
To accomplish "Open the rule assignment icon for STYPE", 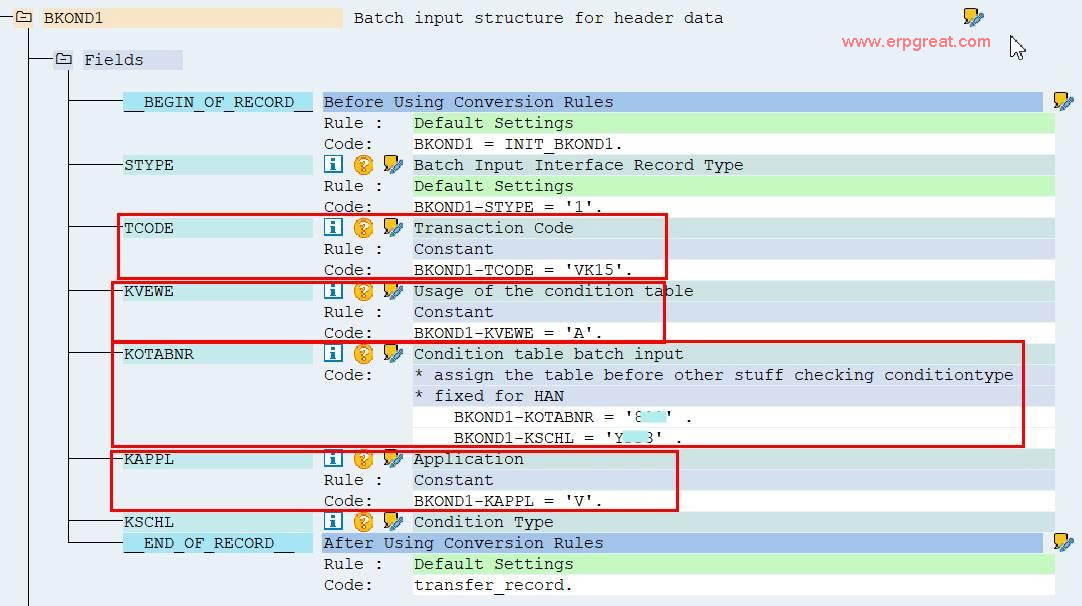I will coord(393,164).
